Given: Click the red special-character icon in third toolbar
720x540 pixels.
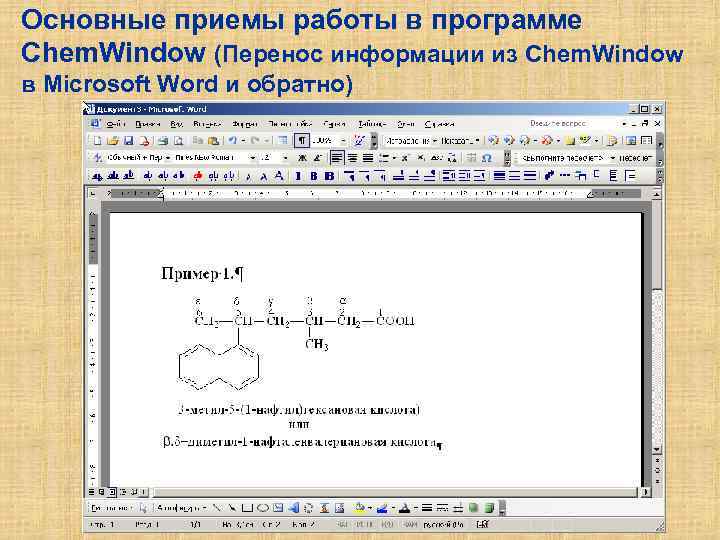Looking at the screenshot, I should pyautogui.click(x=198, y=175).
